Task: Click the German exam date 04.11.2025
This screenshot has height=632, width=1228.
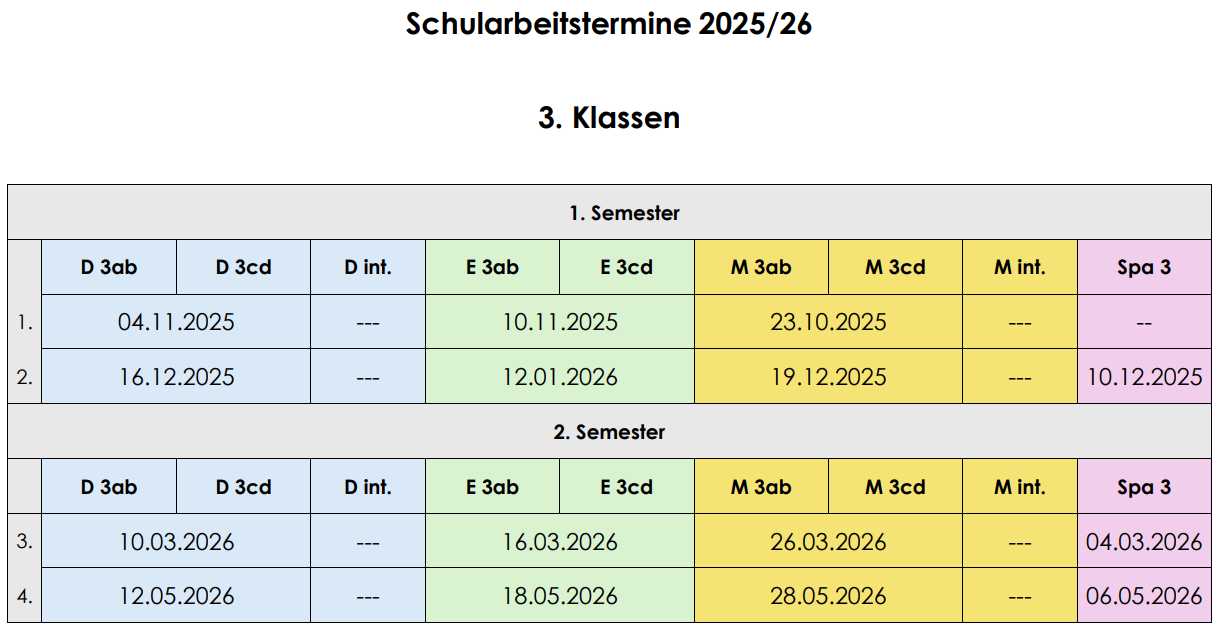Action: (176, 322)
